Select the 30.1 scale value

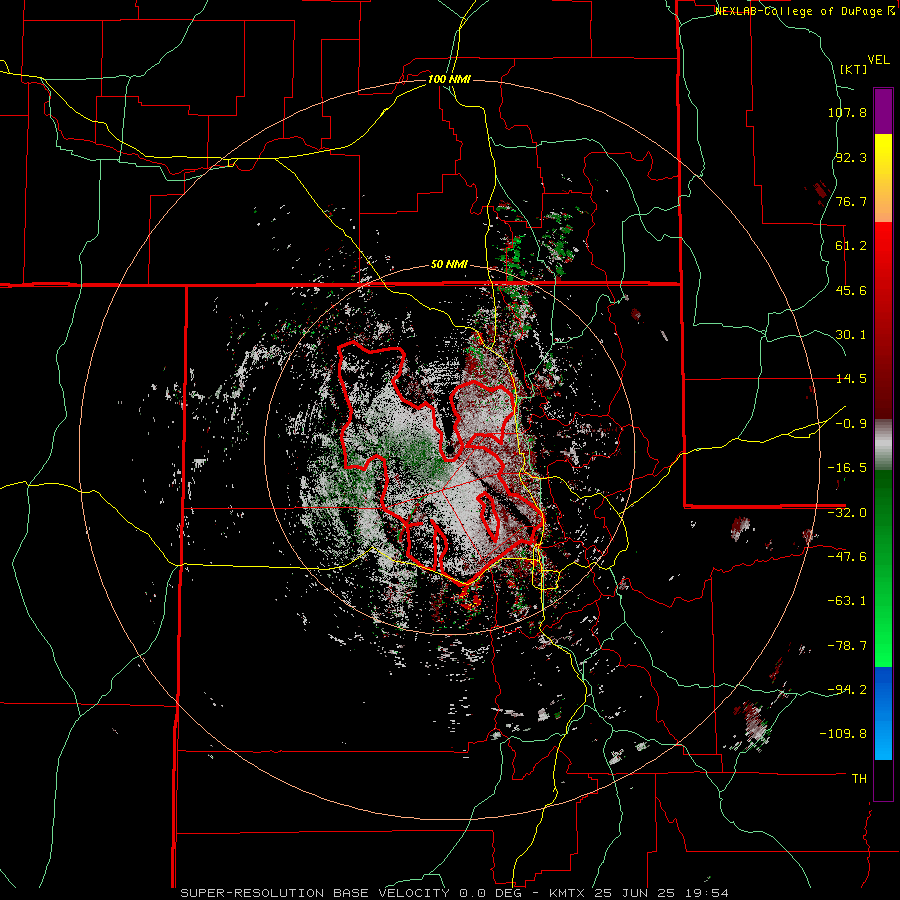(851, 335)
